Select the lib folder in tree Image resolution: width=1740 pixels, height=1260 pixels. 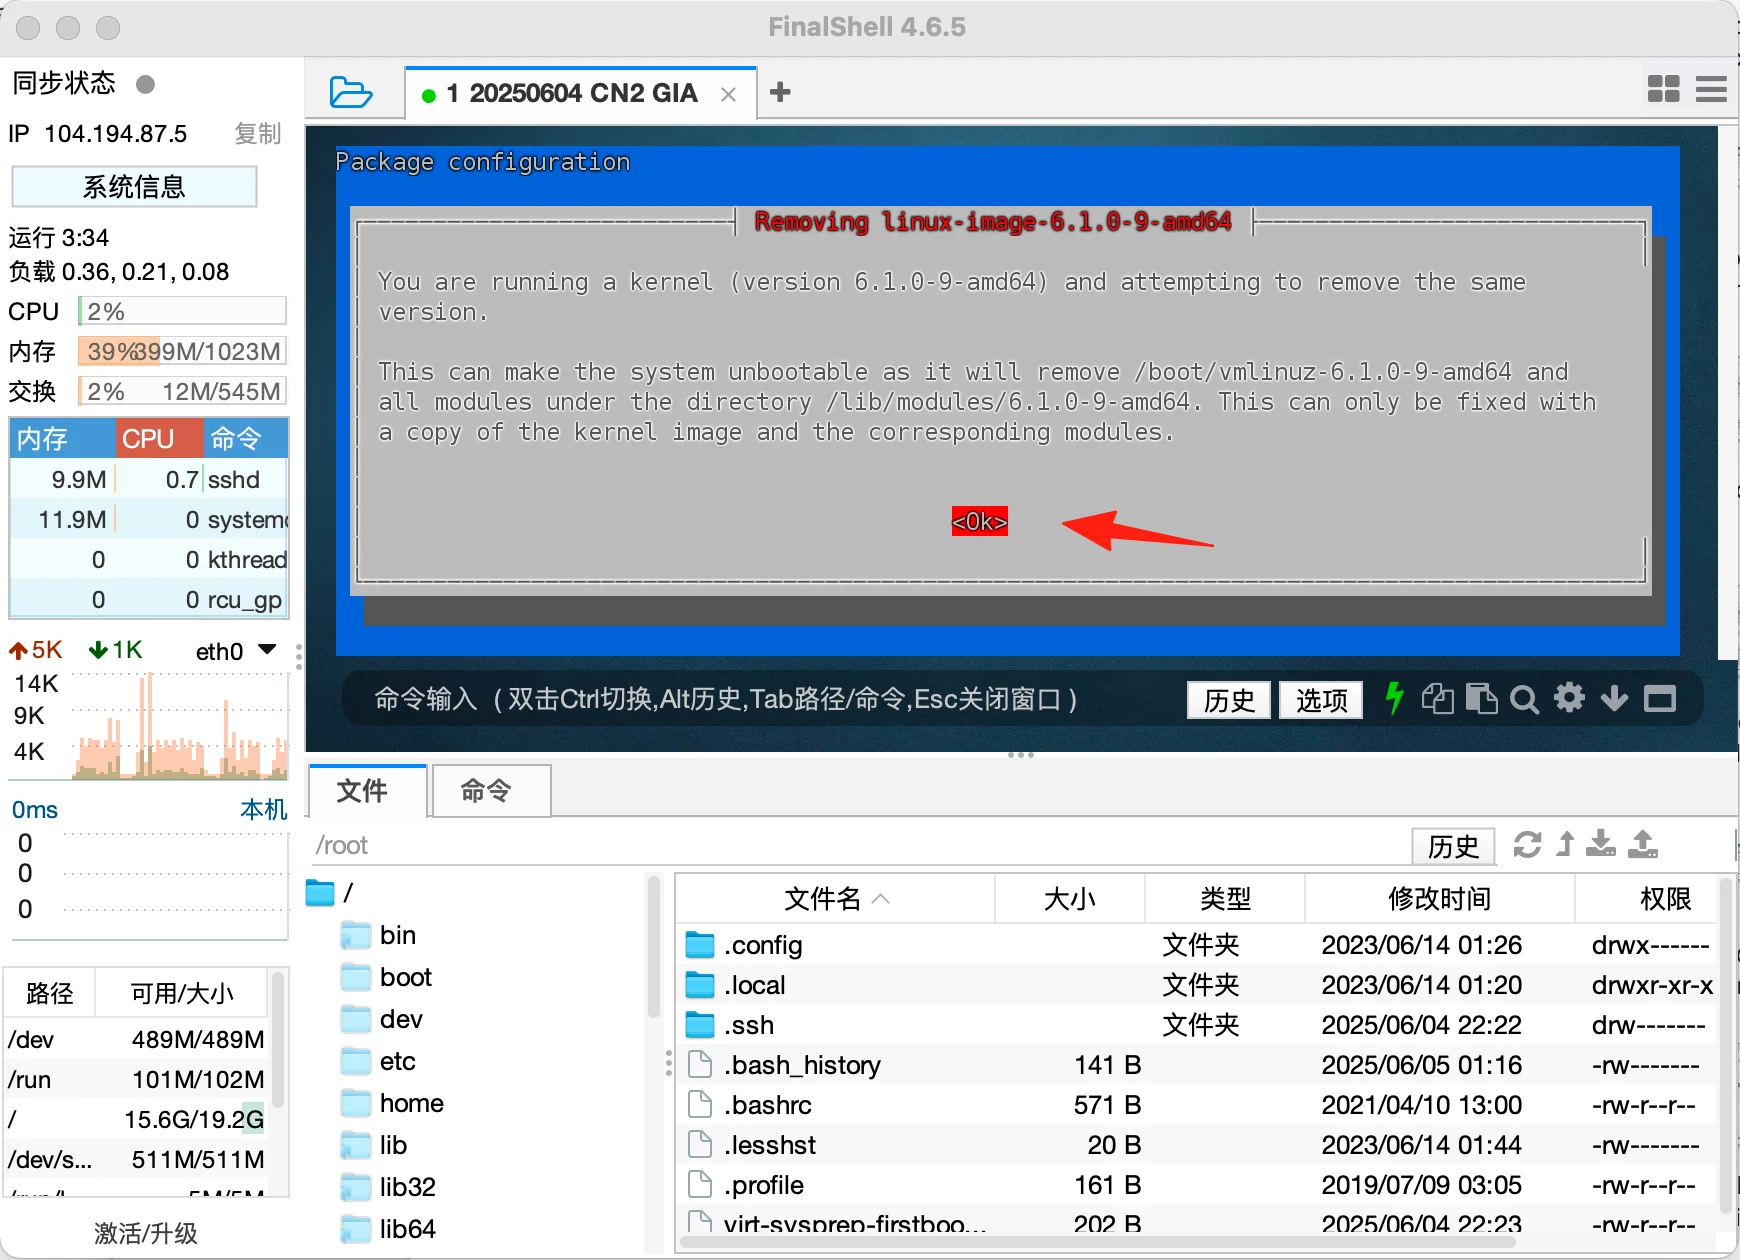(374, 1145)
